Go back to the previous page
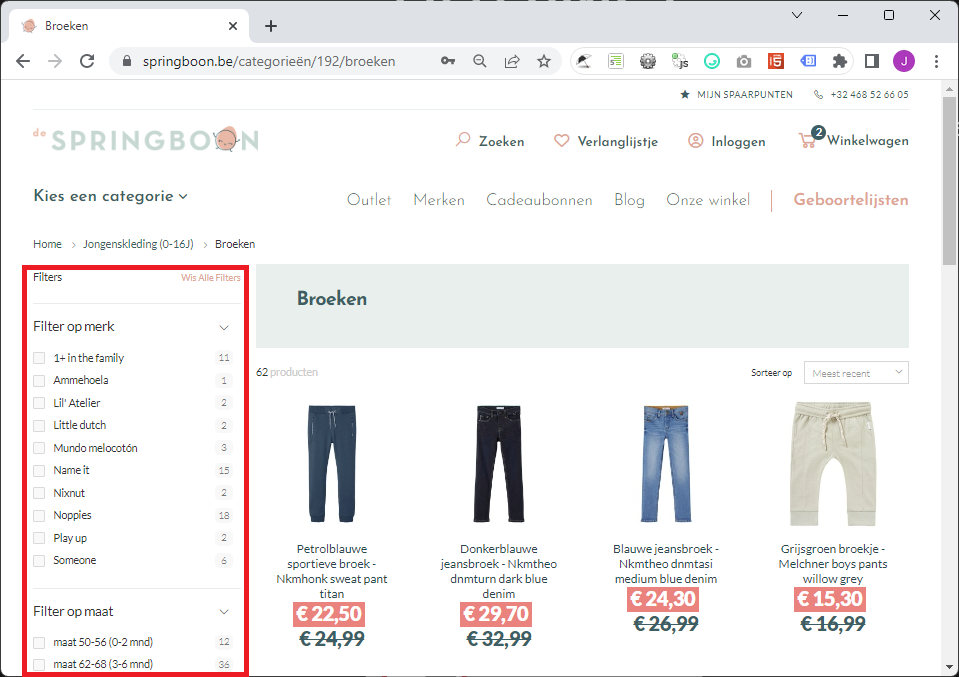 pyautogui.click(x=23, y=61)
